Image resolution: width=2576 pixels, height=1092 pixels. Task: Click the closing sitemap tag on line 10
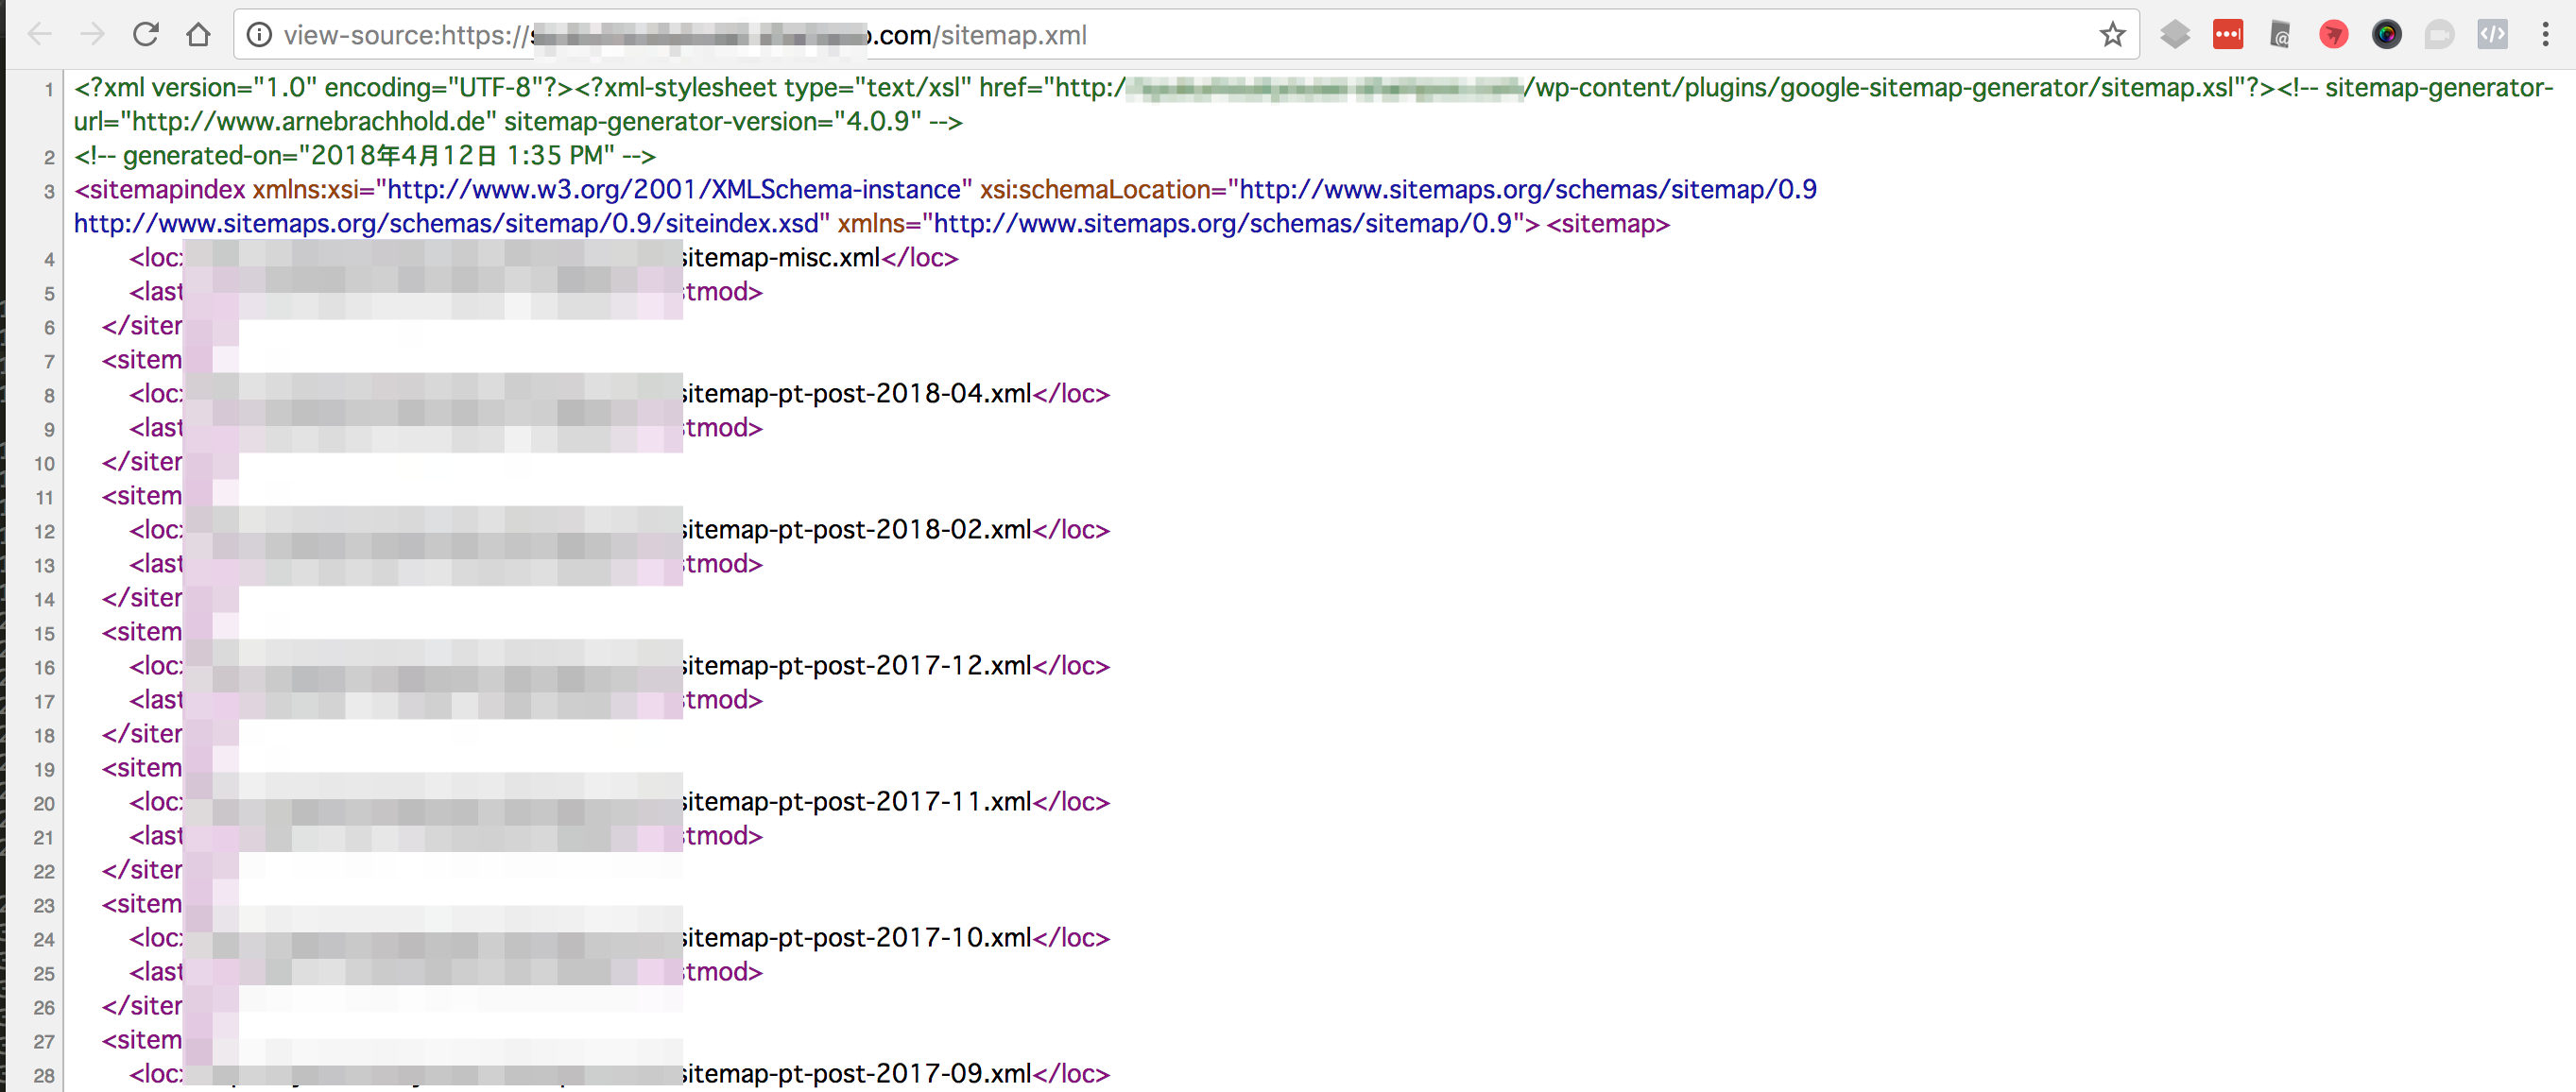click(x=143, y=462)
